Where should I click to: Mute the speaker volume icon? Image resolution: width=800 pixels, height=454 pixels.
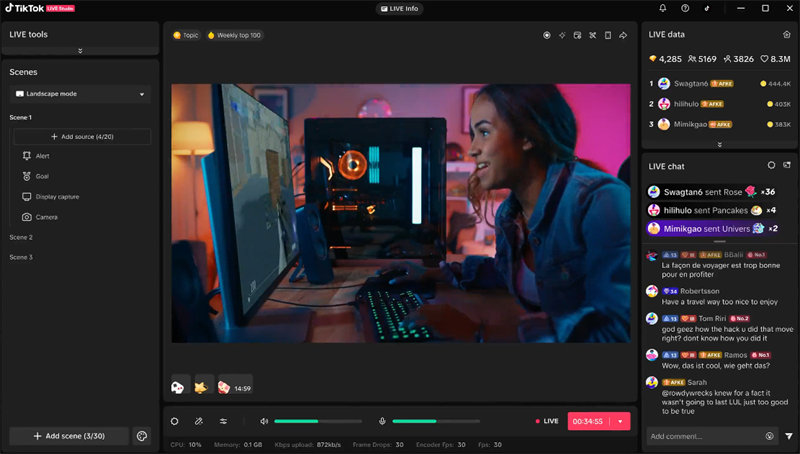(264, 421)
